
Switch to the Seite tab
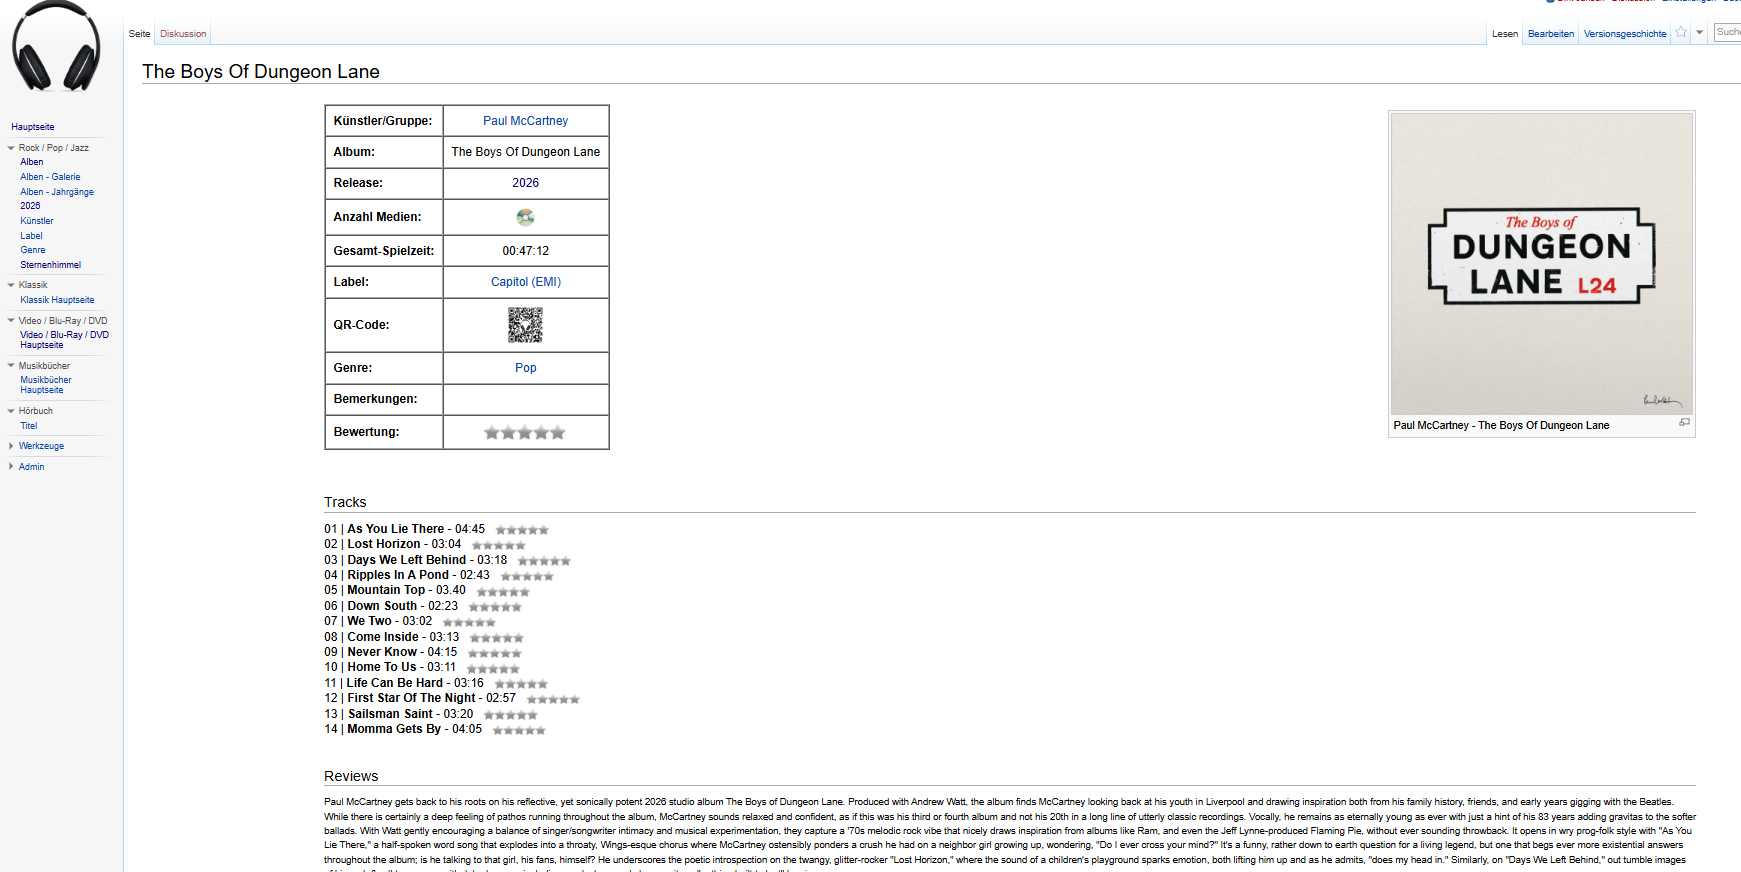pos(139,34)
